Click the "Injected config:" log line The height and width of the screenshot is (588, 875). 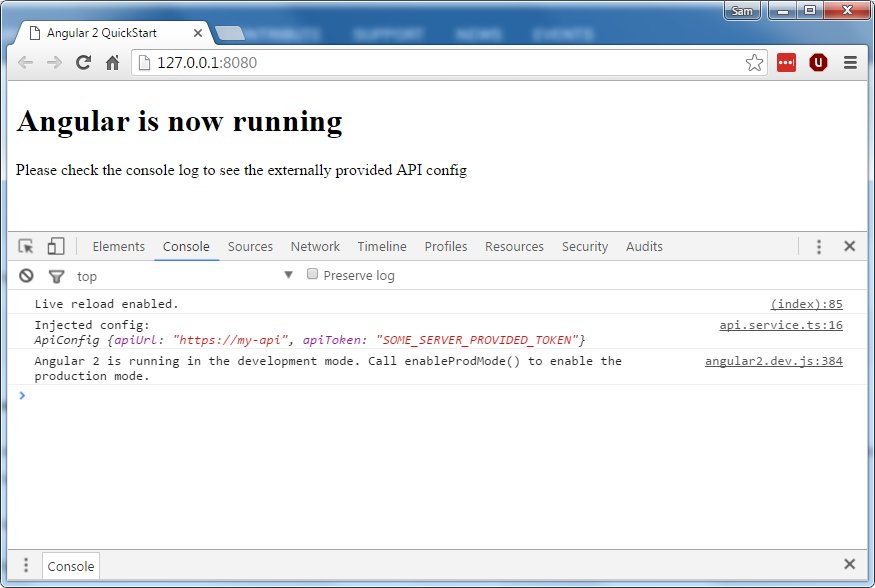tap(92, 325)
